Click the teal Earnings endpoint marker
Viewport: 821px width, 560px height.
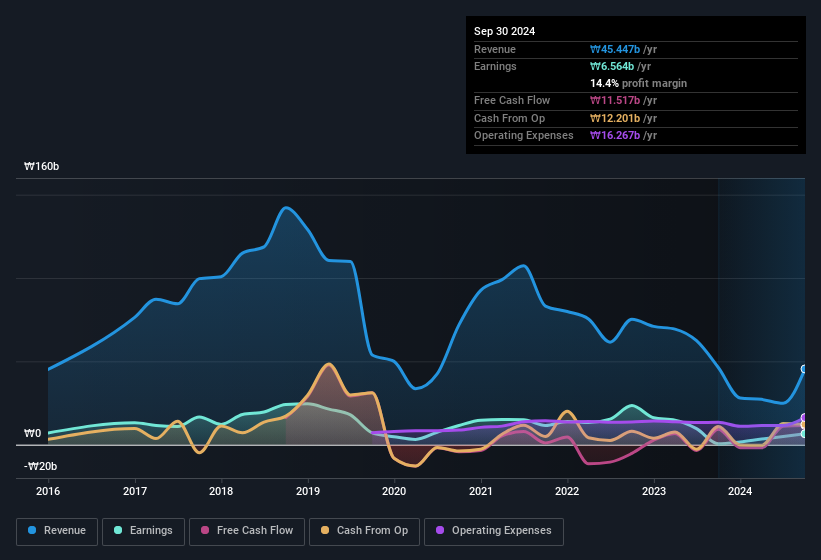pos(804,434)
